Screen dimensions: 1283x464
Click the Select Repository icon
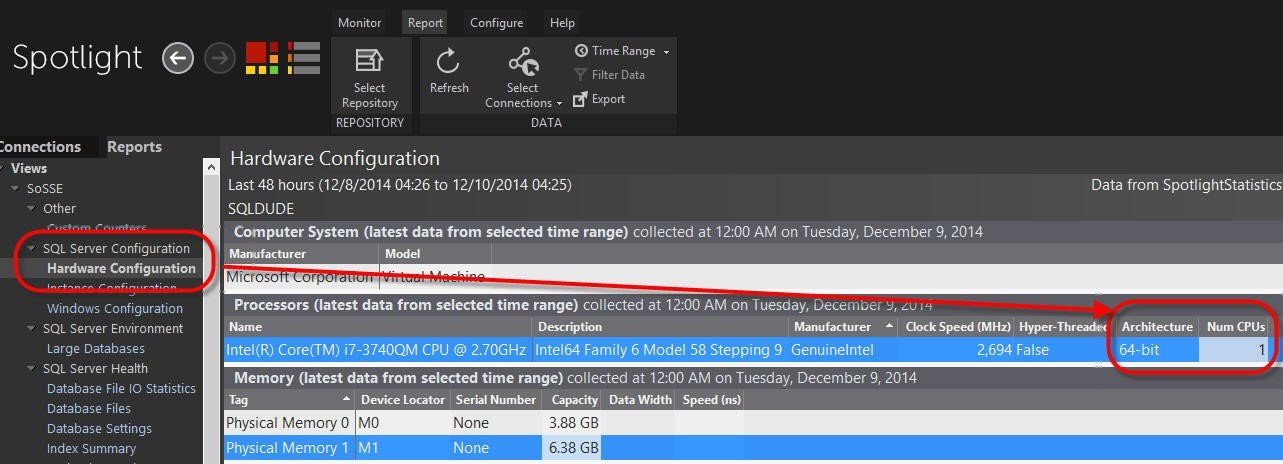pos(369,60)
